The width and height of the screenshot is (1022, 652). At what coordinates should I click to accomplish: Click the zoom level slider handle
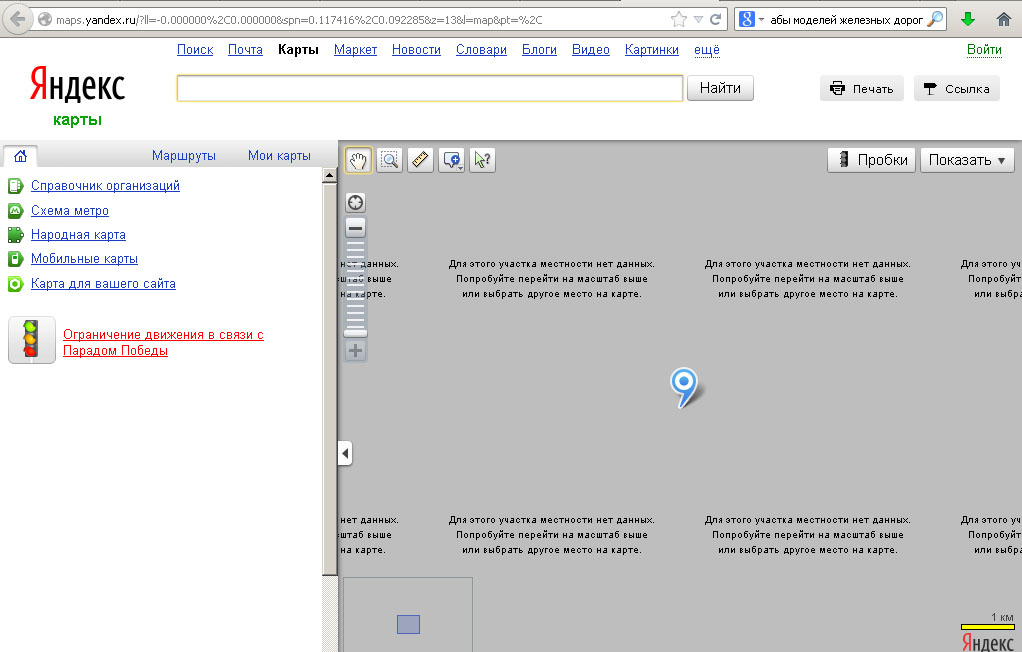click(355, 333)
